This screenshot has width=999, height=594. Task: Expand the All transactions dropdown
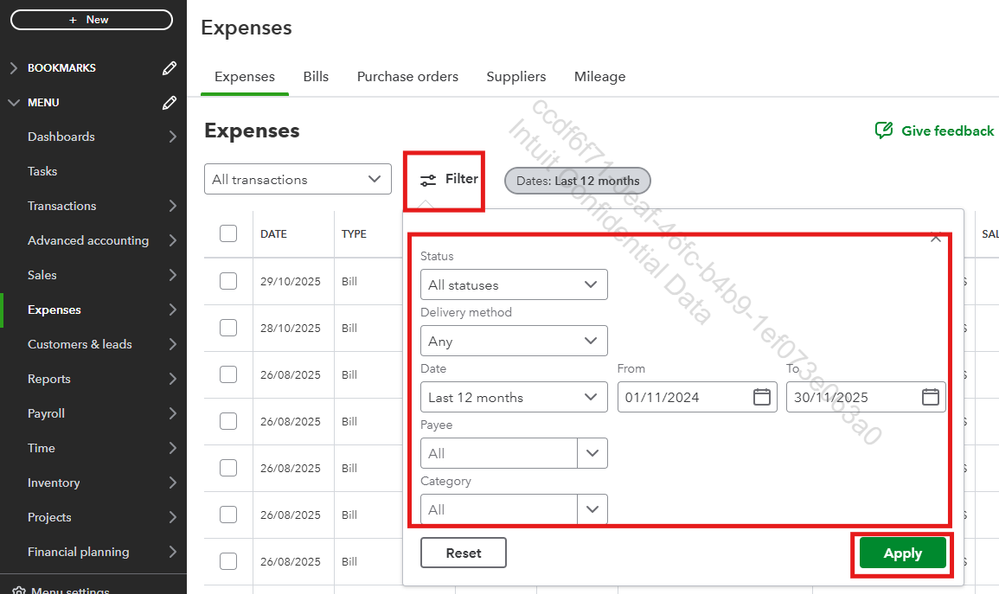click(297, 180)
